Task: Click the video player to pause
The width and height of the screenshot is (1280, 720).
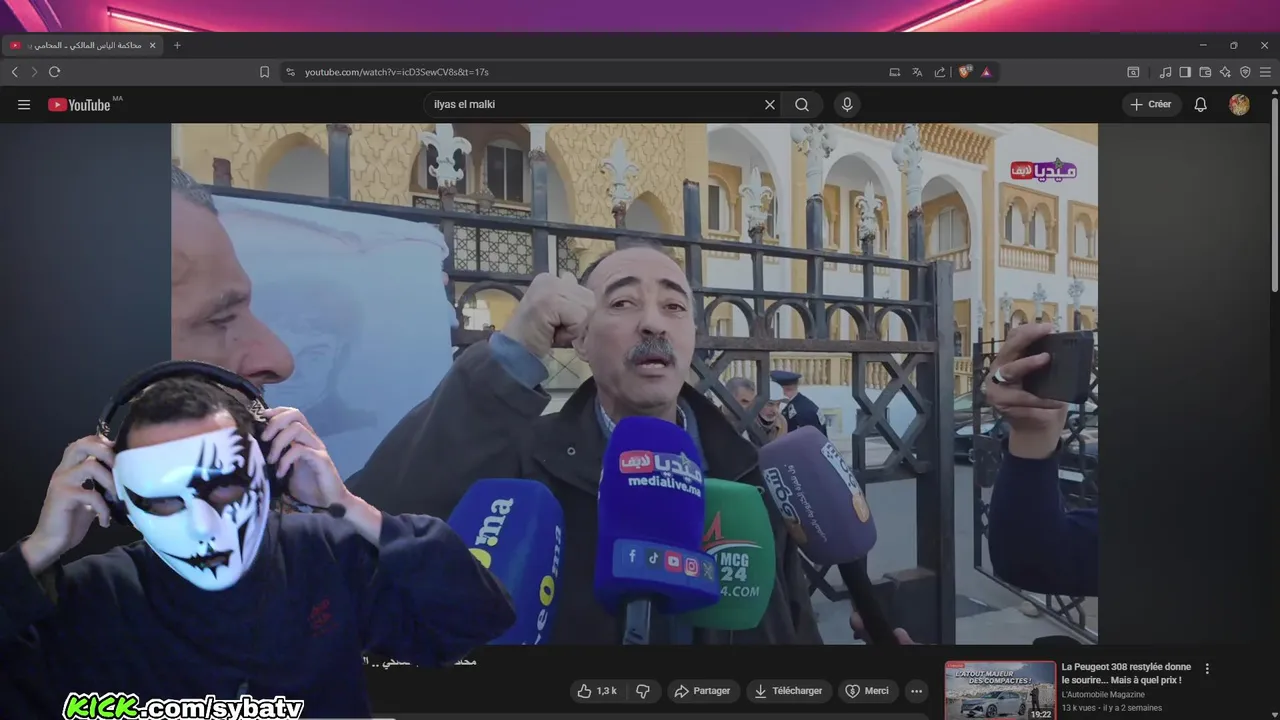Action: pyautogui.click(x=634, y=383)
